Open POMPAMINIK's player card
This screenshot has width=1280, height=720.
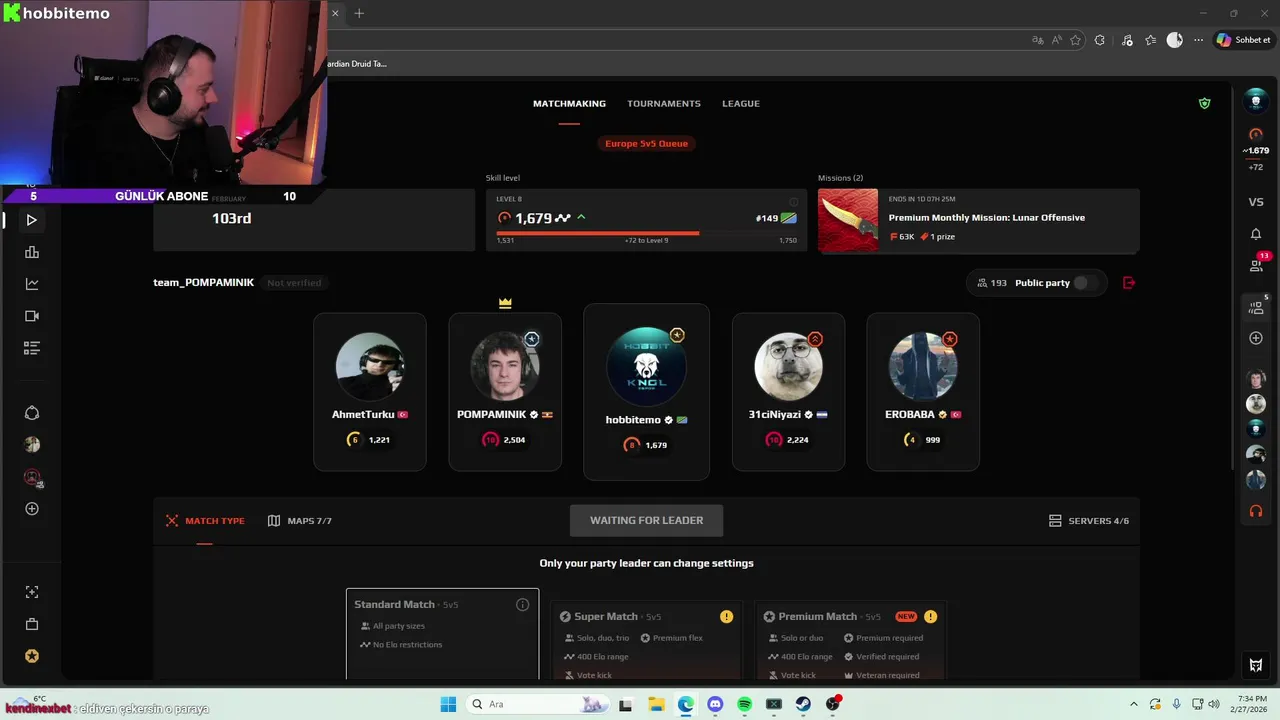pyautogui.click(x=505, y=392)
